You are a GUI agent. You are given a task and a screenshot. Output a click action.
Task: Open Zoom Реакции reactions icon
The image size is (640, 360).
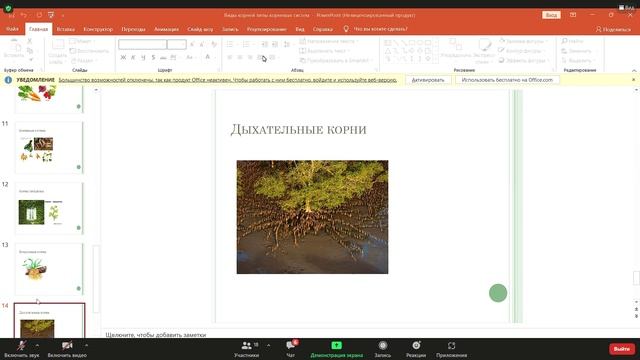coord(416,346)
